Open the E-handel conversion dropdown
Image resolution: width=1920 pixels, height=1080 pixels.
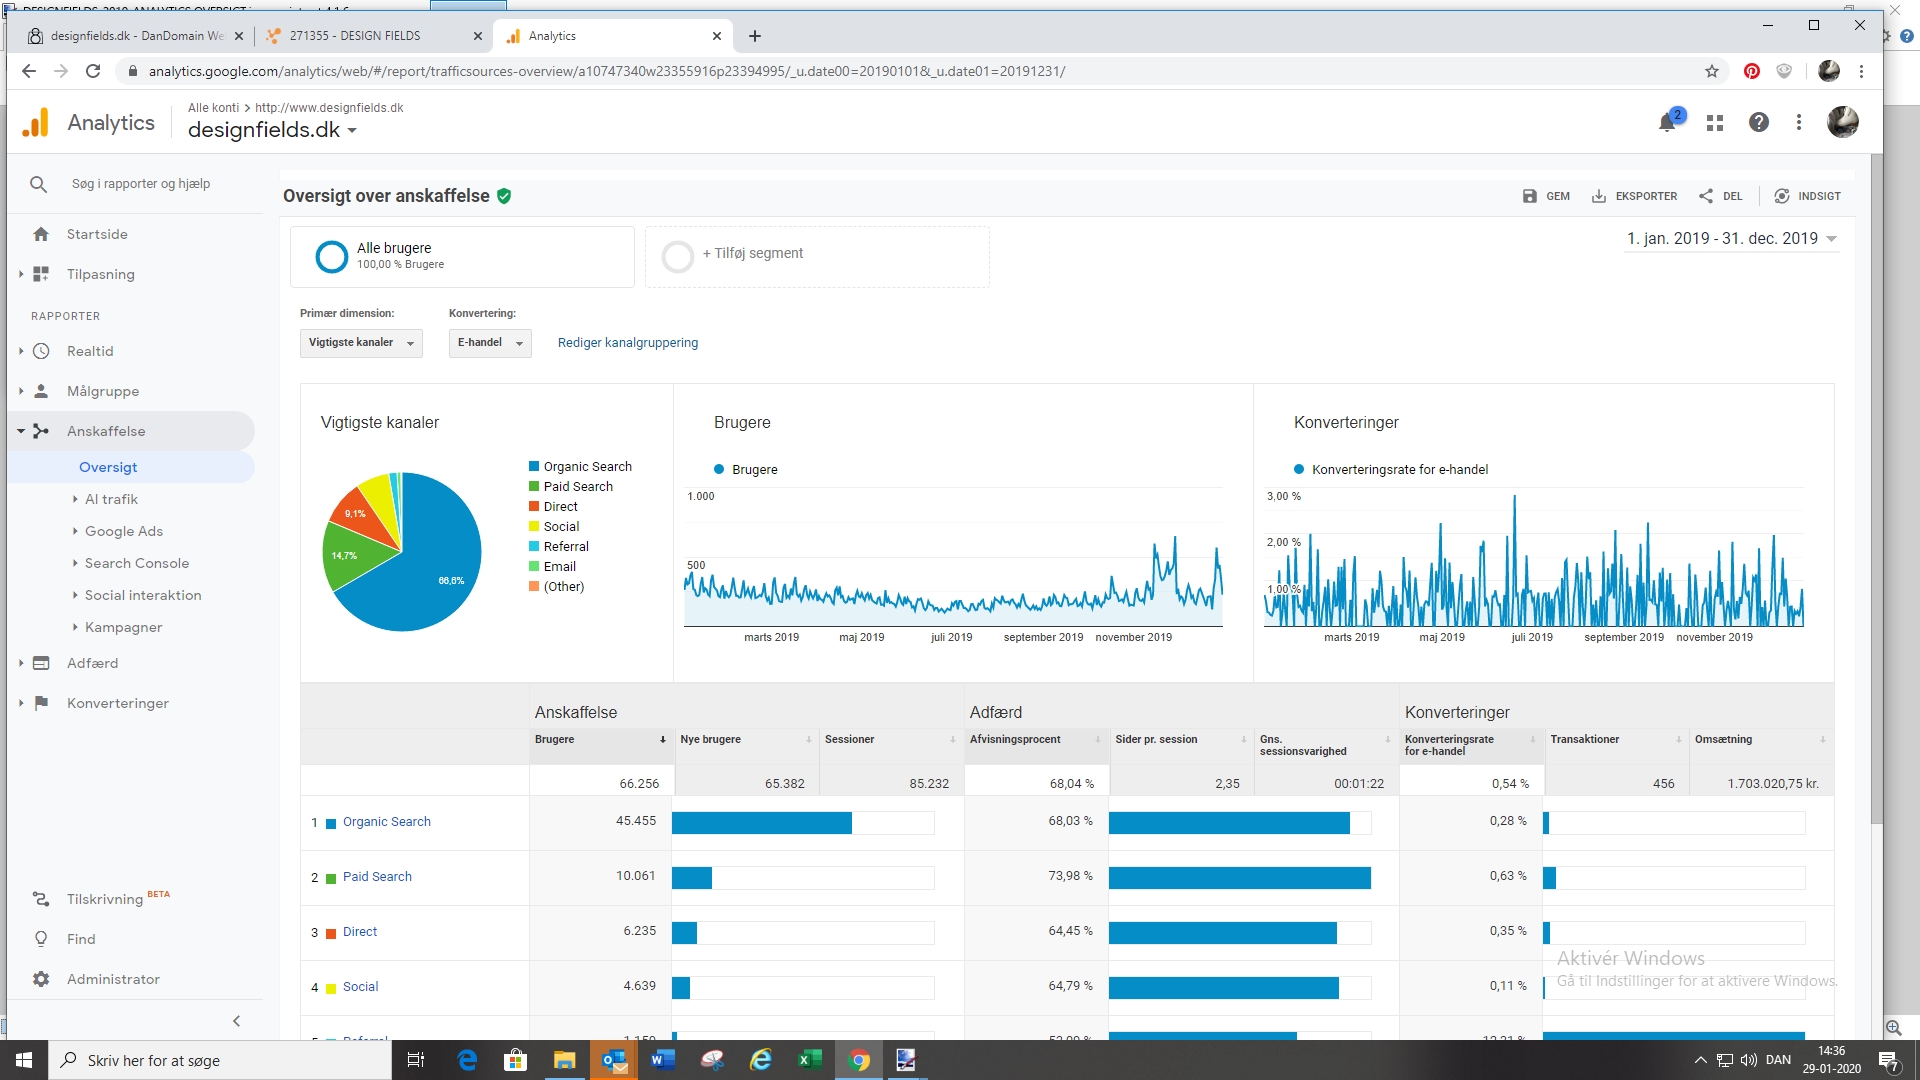pos(490,343)
